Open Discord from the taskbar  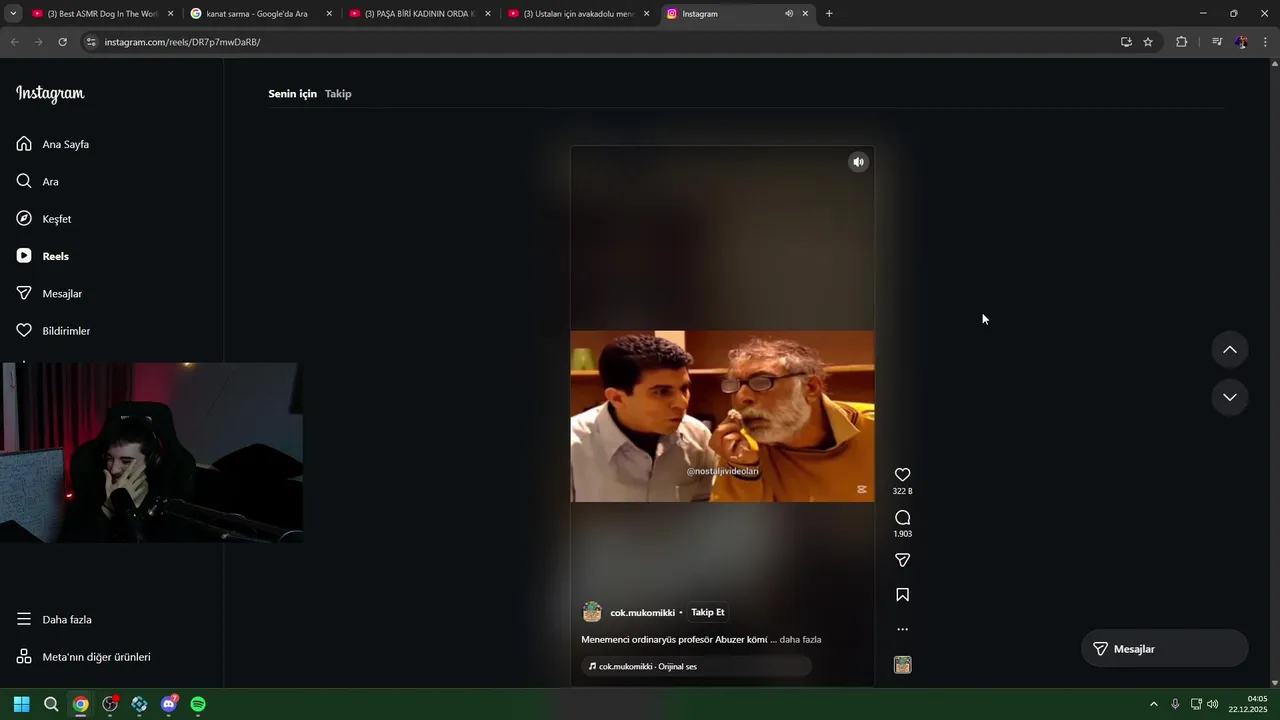[169, 704]
